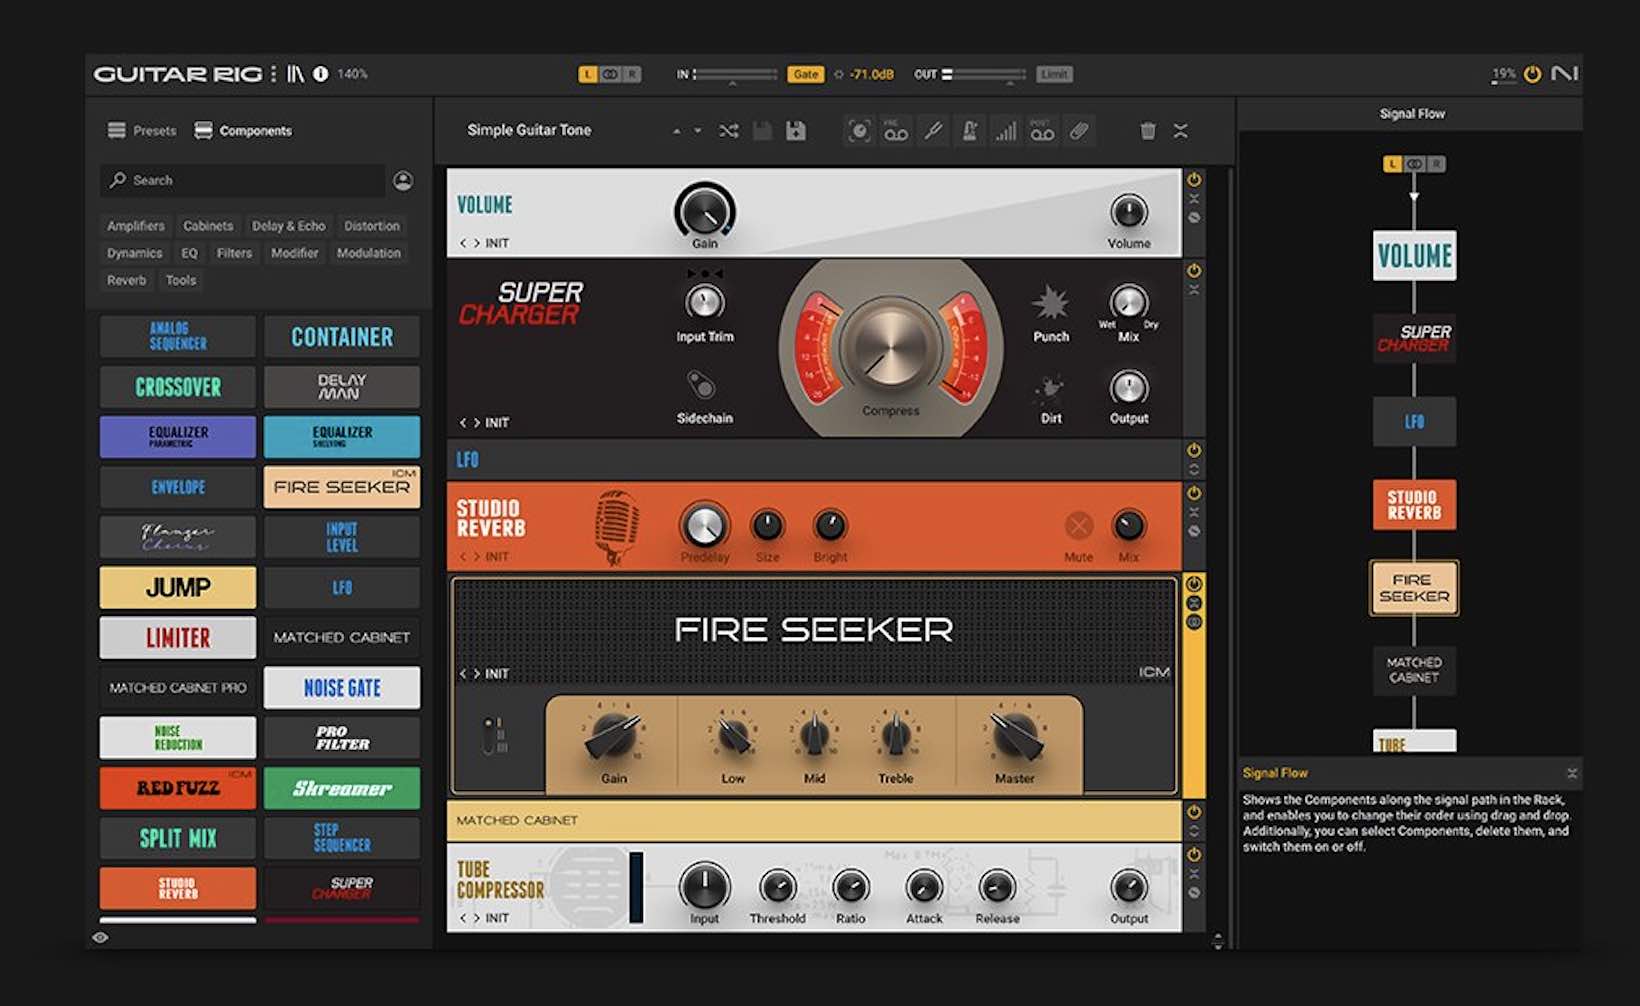This screenshot has width=1640, height=1006.
Task: Select Studio Reverb block in Signal Flow
Action: coord(1414,504)
